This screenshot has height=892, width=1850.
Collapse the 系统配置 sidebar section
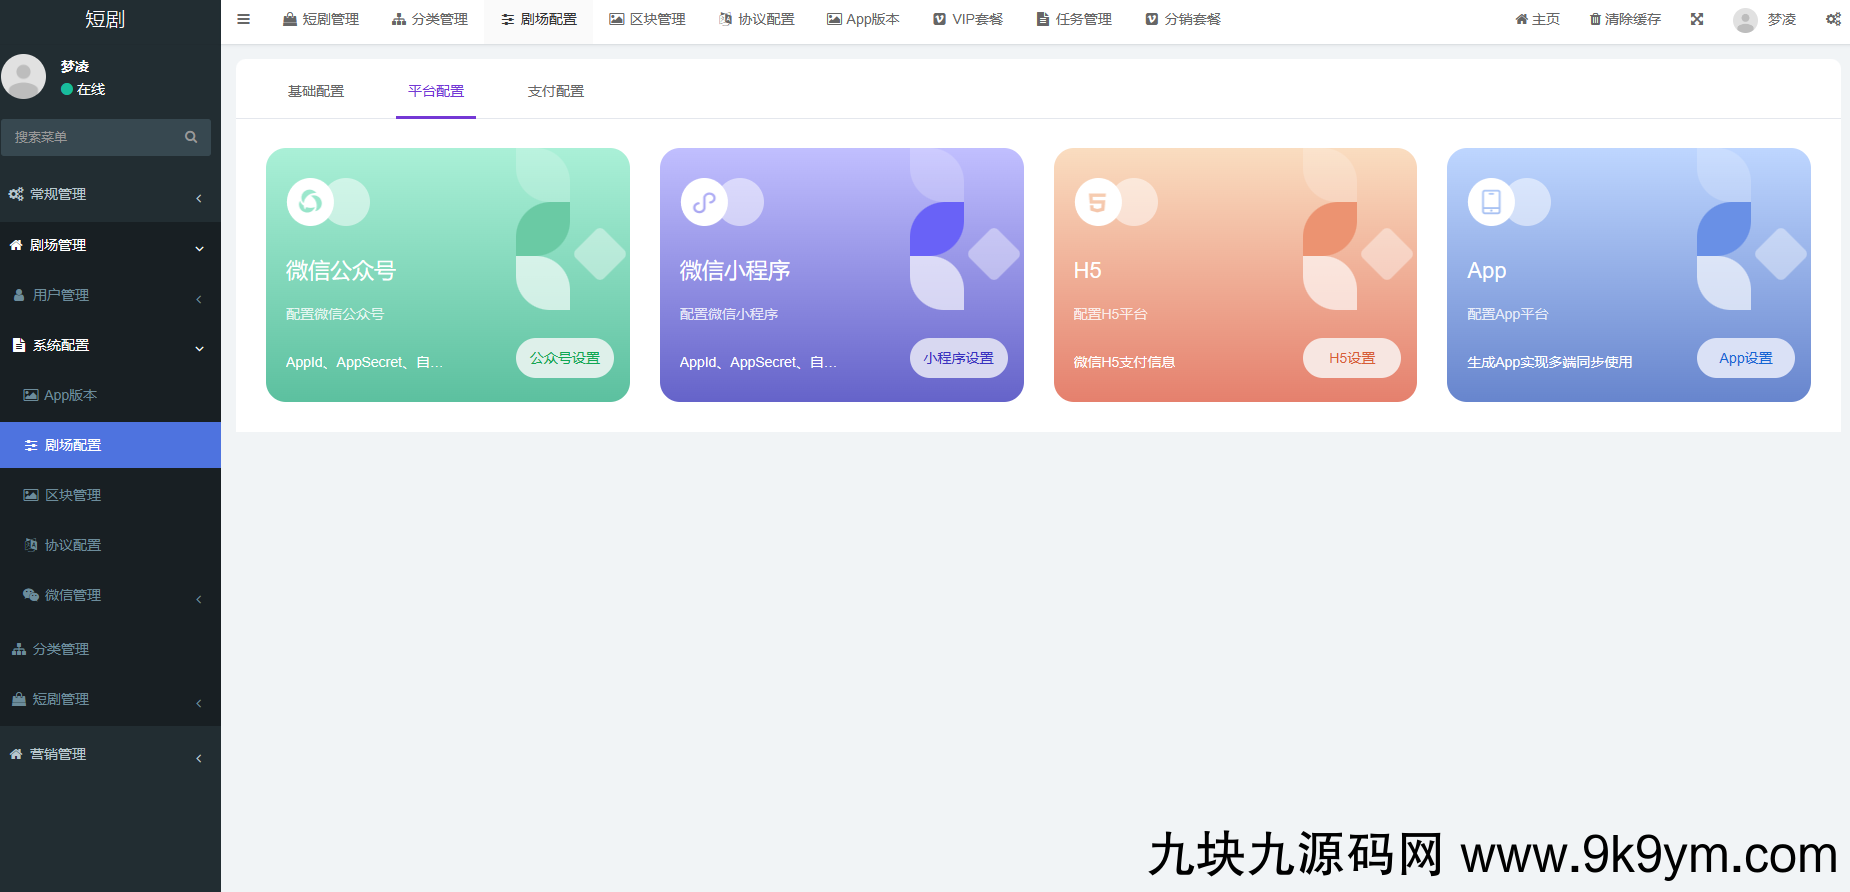(x=110, y=345)
